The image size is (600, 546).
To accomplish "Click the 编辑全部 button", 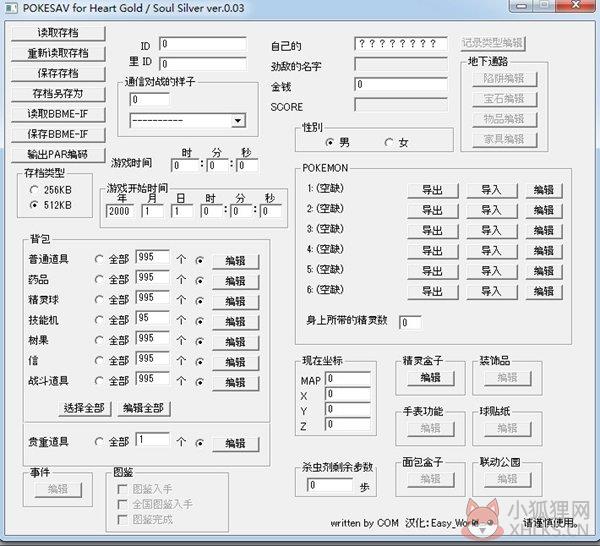I will (143, 408).
